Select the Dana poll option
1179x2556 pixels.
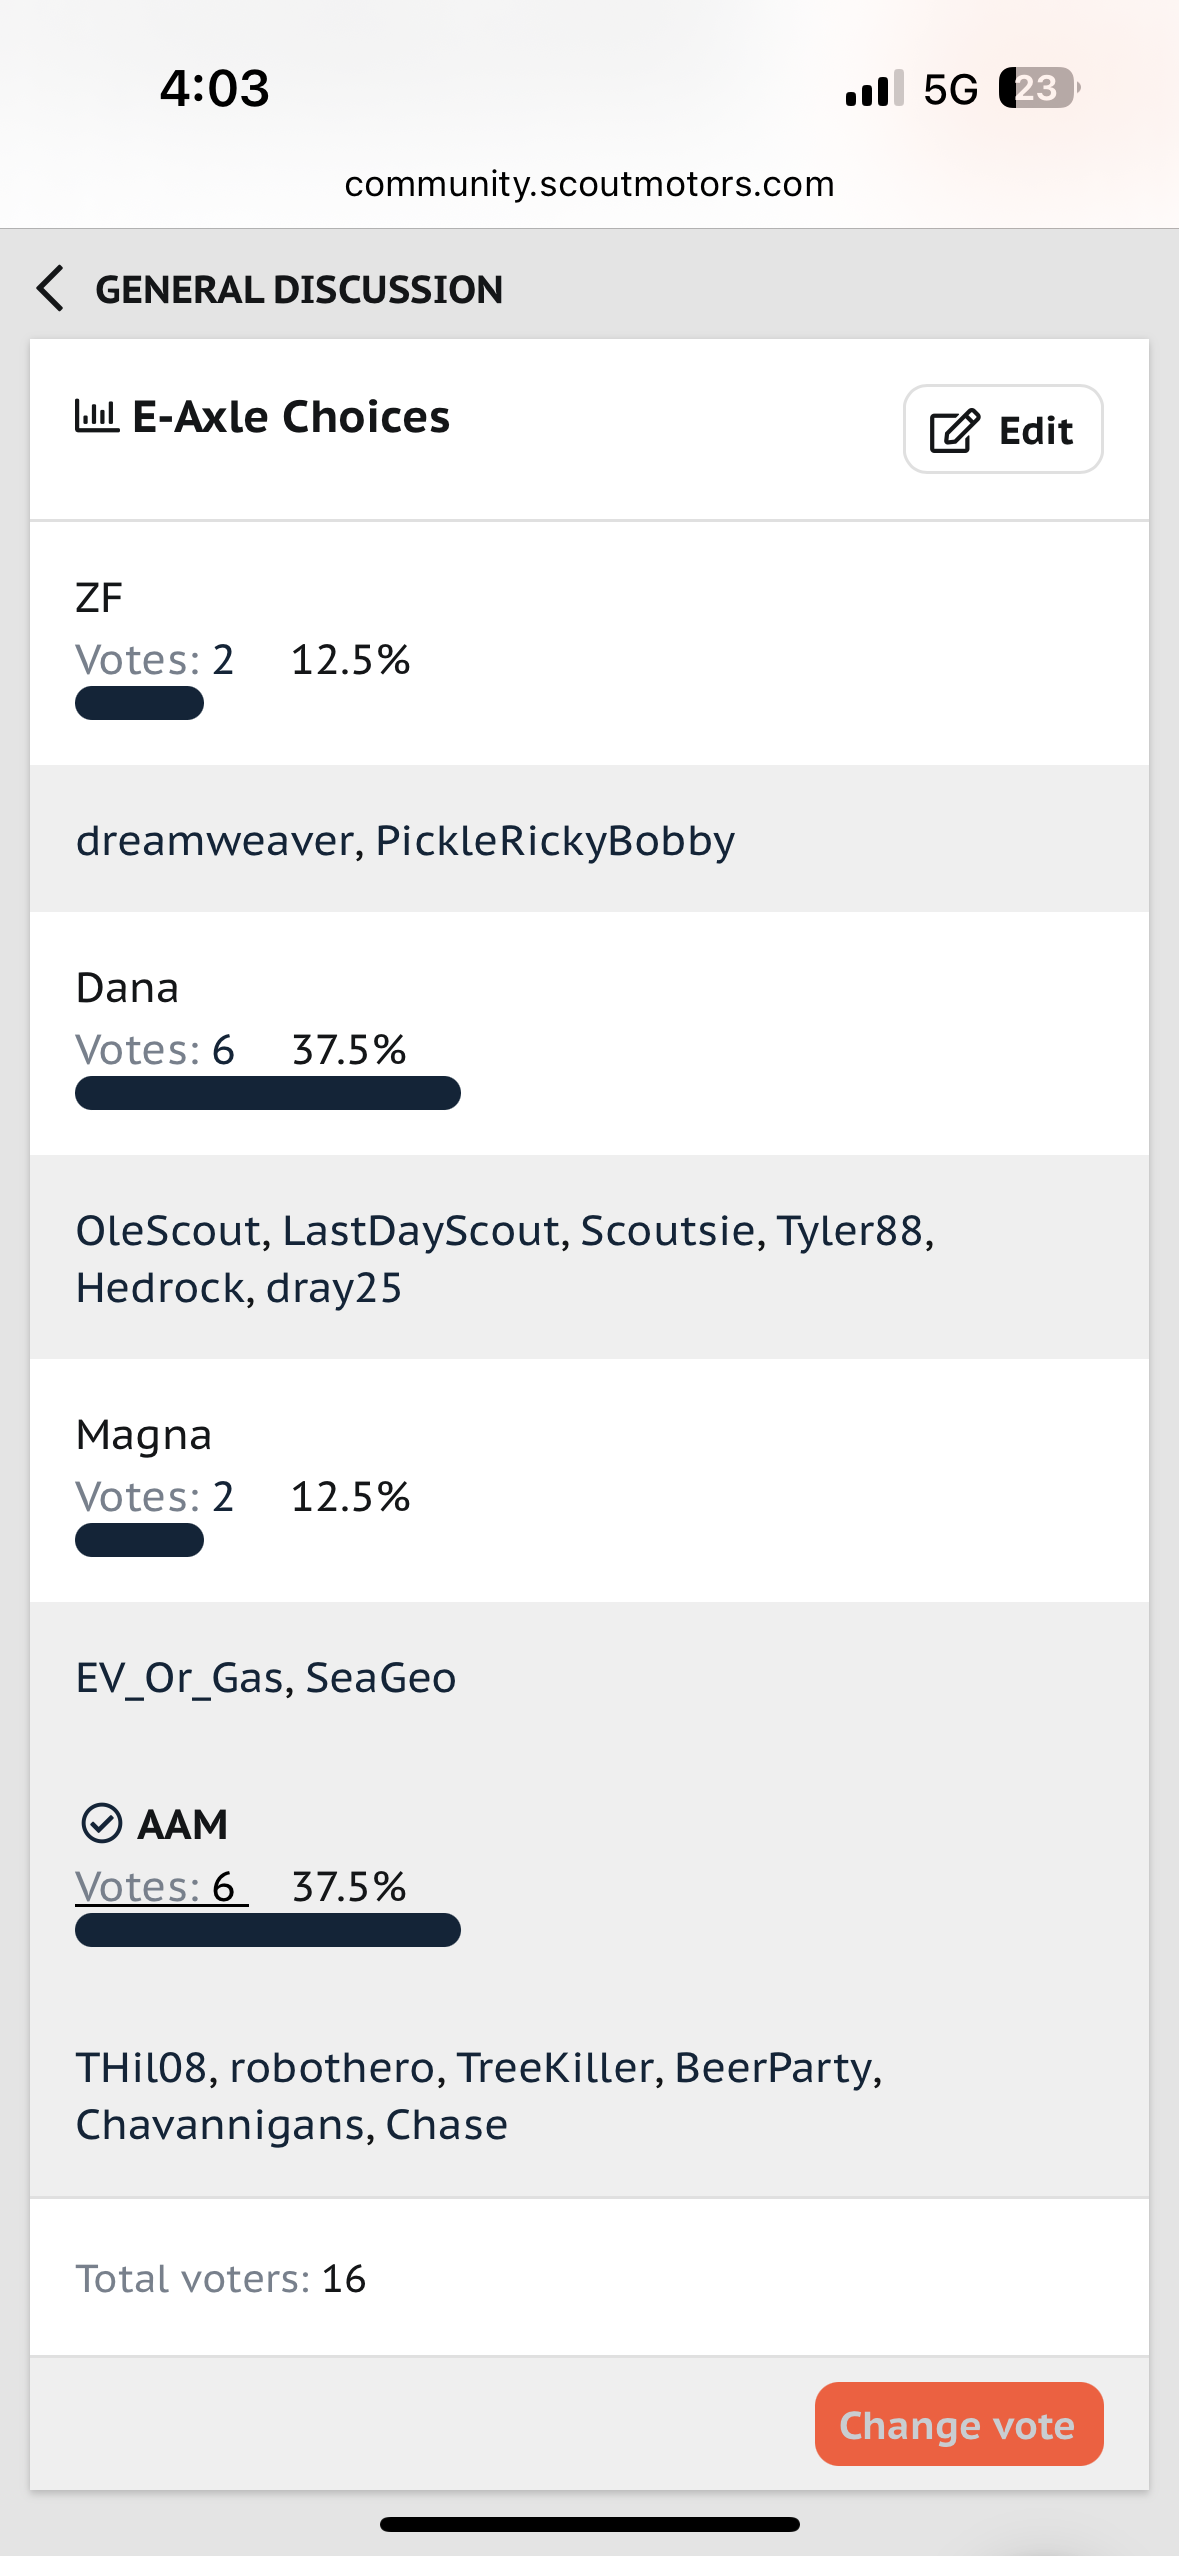127,988
